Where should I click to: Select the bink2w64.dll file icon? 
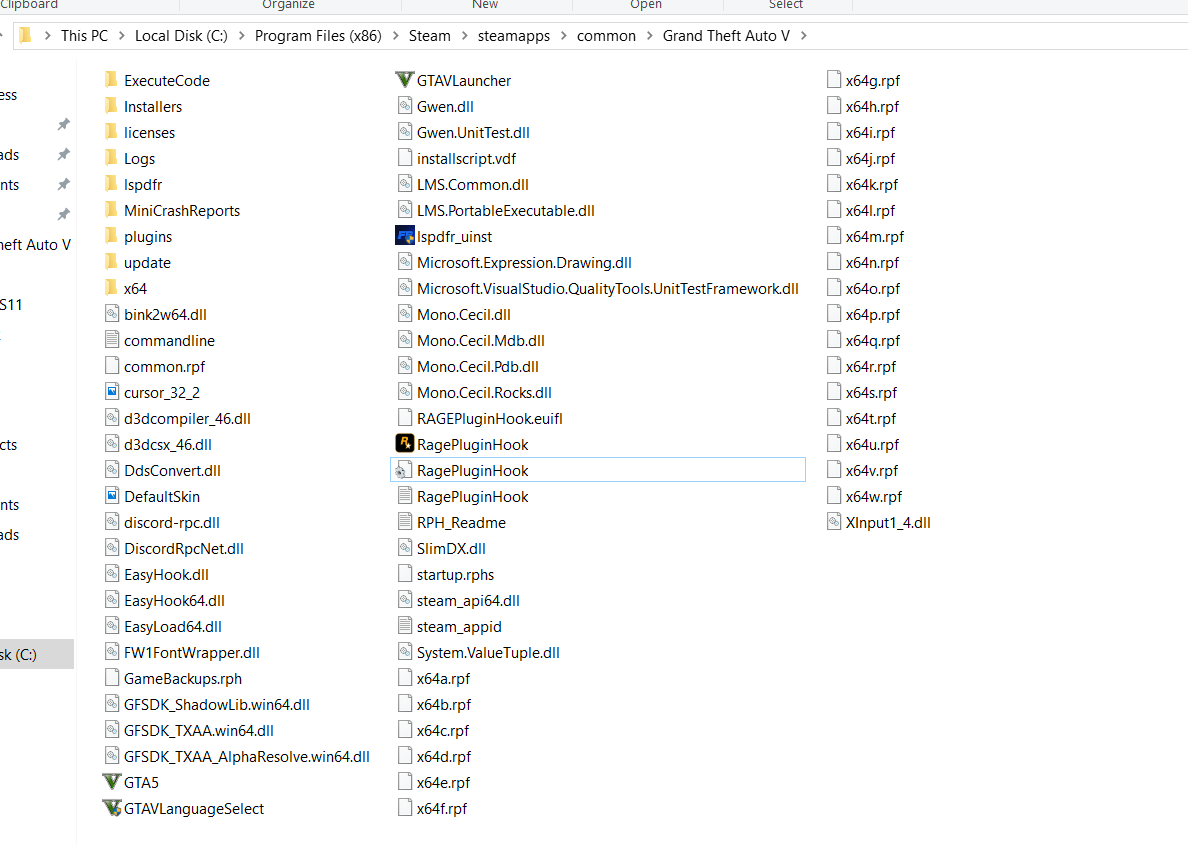112,314
